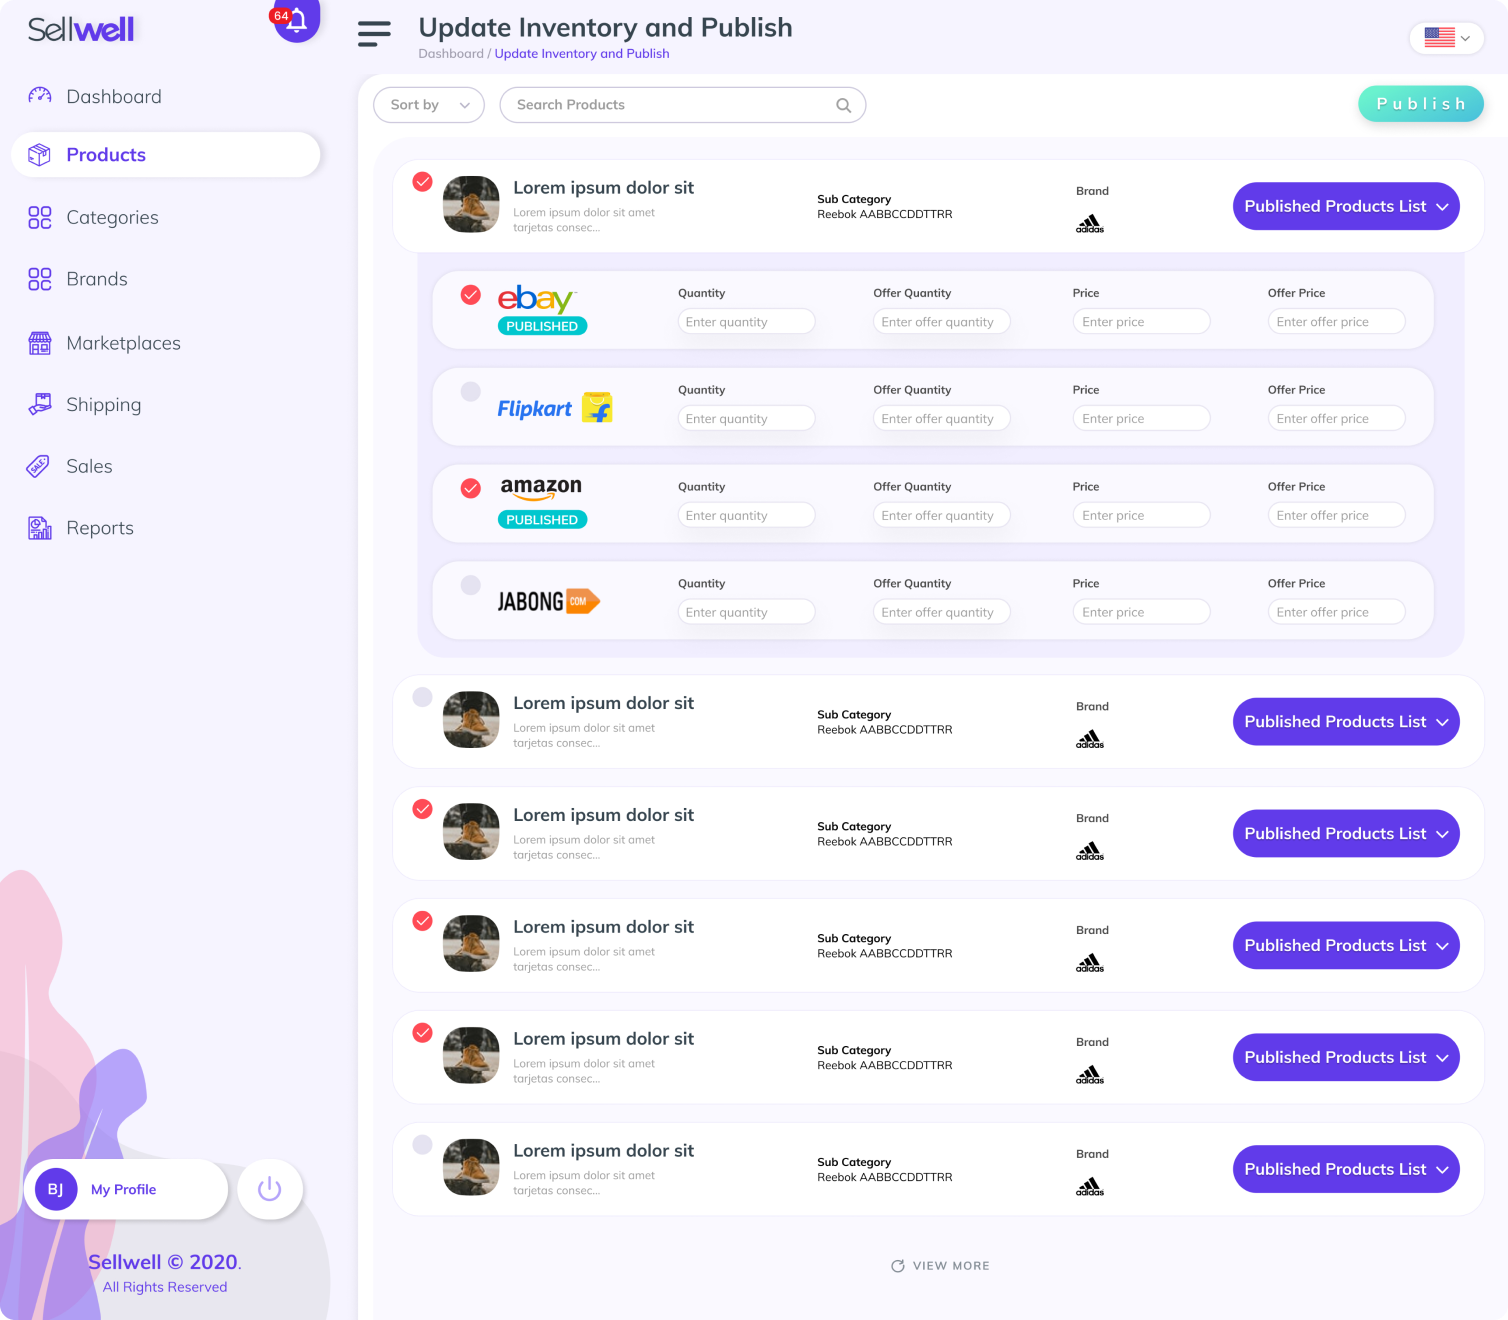Open Reports from the sidebar
This screenshot has height=1320, width=1508.
coord(99,528)
